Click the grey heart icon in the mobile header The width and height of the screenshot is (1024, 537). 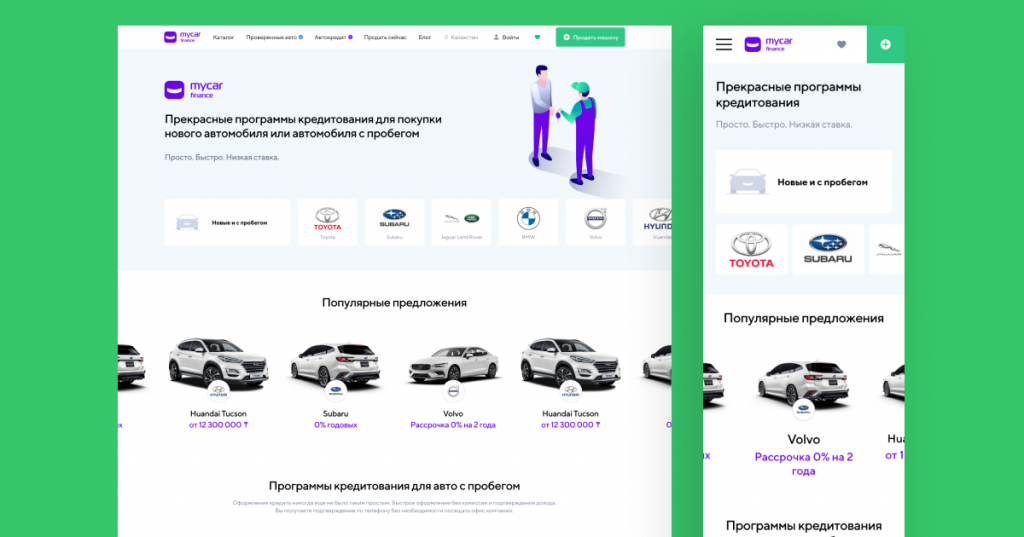tap(841, 44)
